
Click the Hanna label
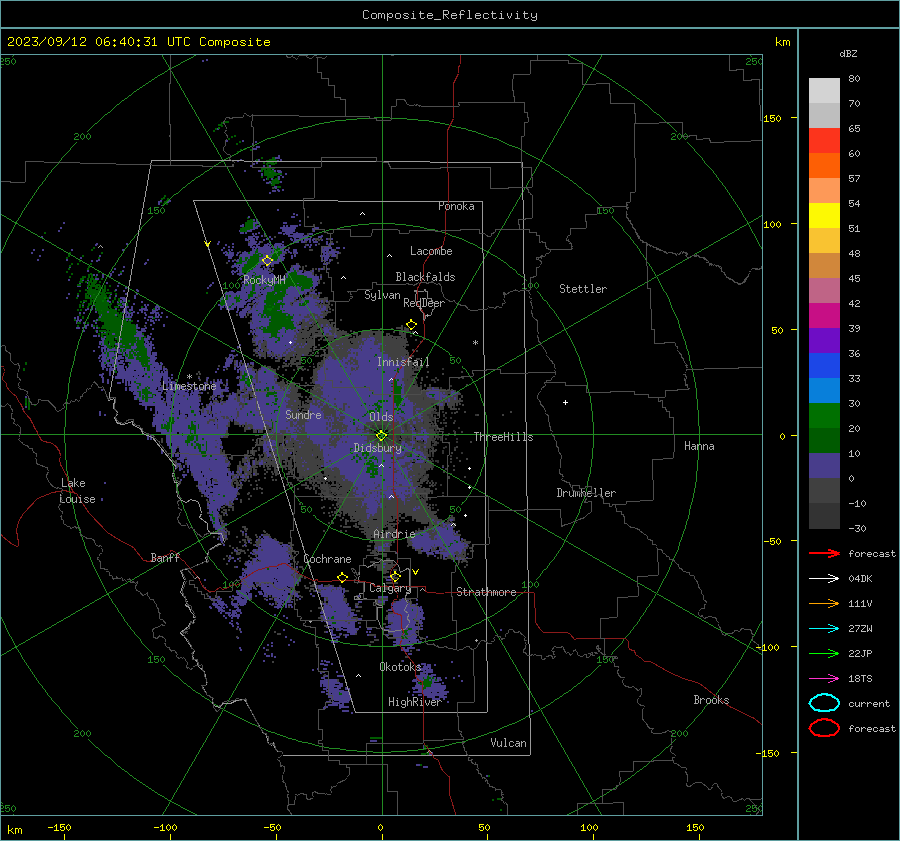(x=699, y=446)
